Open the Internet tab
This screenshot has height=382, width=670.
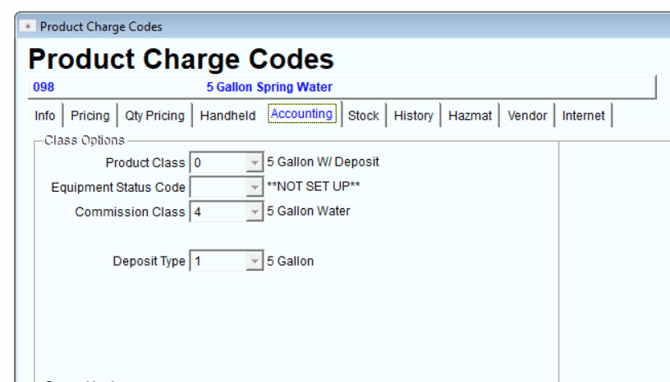pyautogui.click(x=583, y=115)
